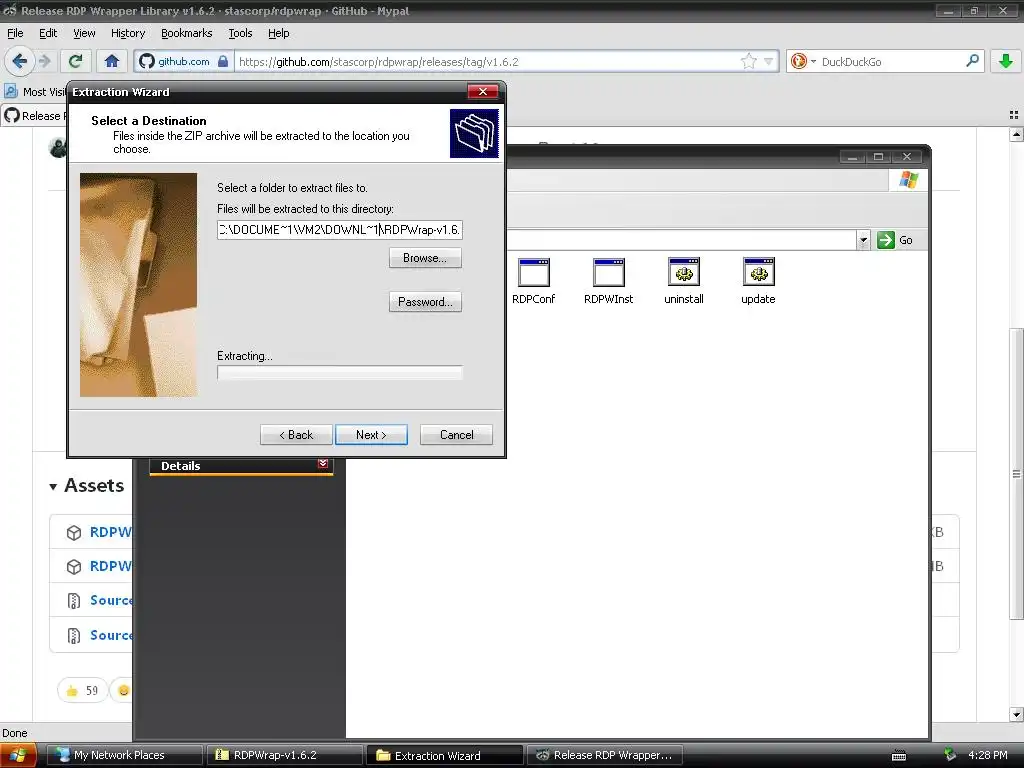
Task: Cancel the Extraction Wizard
Action: pyautogui.click(x=456, y=435)
